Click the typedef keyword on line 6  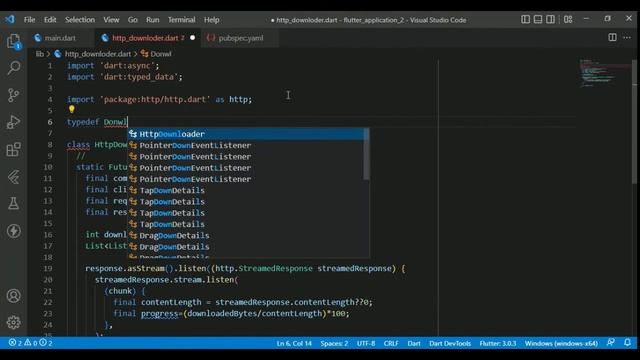coord(83,122)
